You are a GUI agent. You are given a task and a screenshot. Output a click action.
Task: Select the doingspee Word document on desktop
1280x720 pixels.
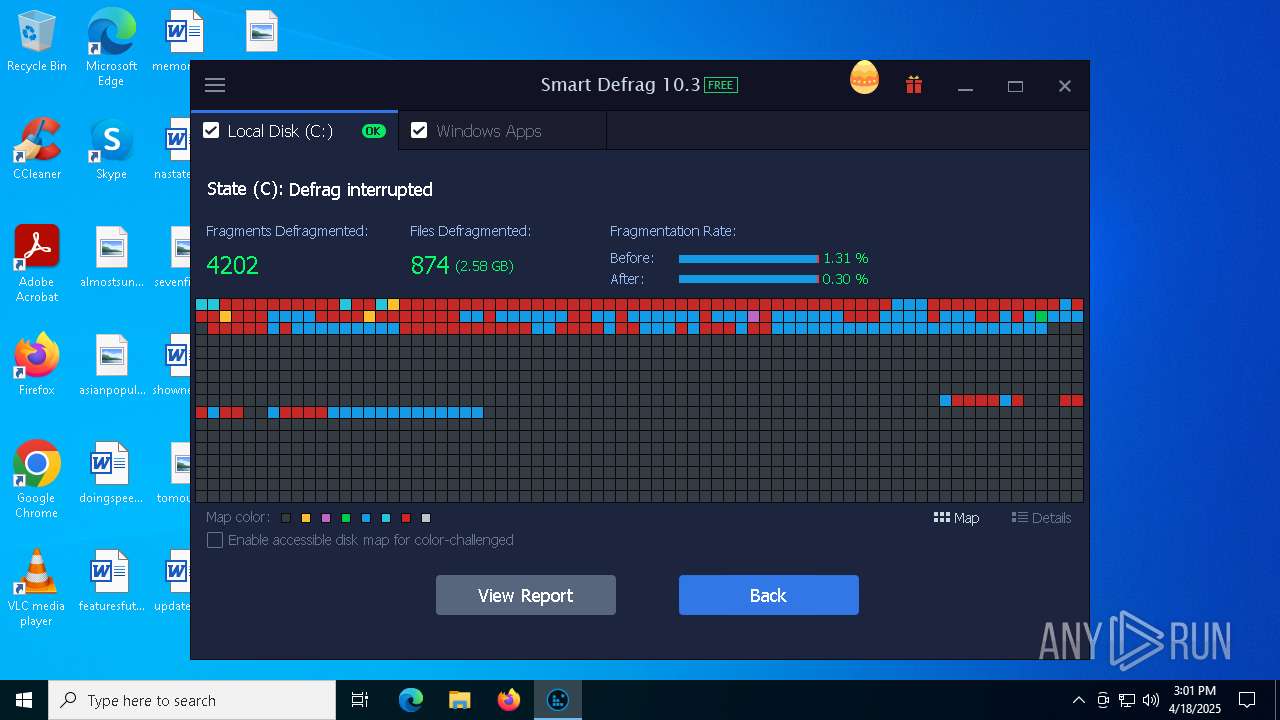[111, 473]
